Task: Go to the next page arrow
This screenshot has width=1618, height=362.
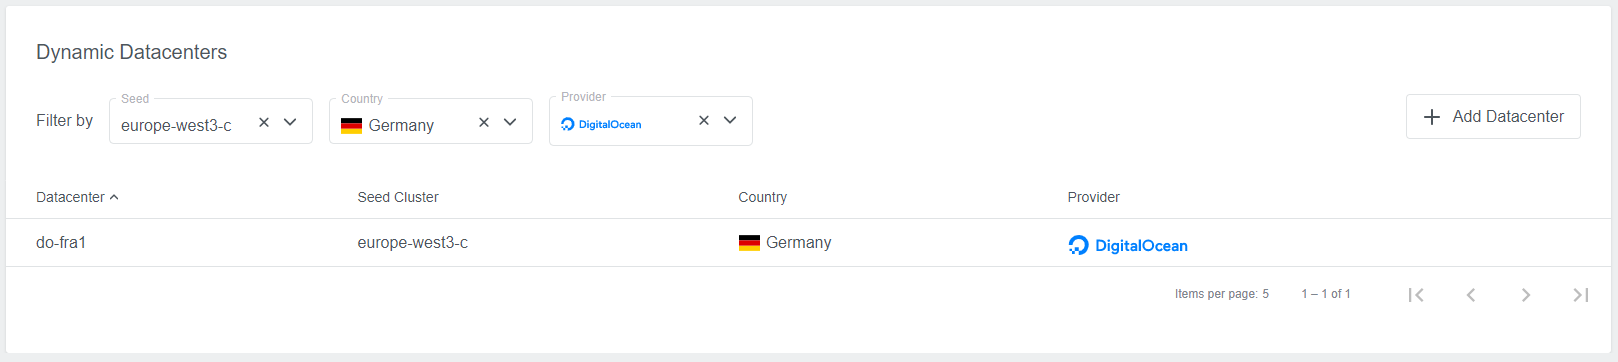Action: pos(1526,294)
